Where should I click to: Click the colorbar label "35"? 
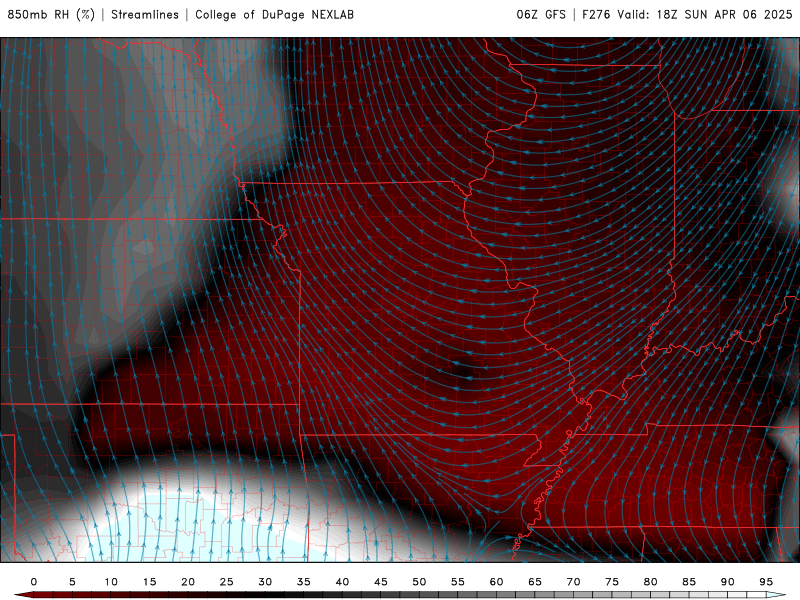coord(304,582)
